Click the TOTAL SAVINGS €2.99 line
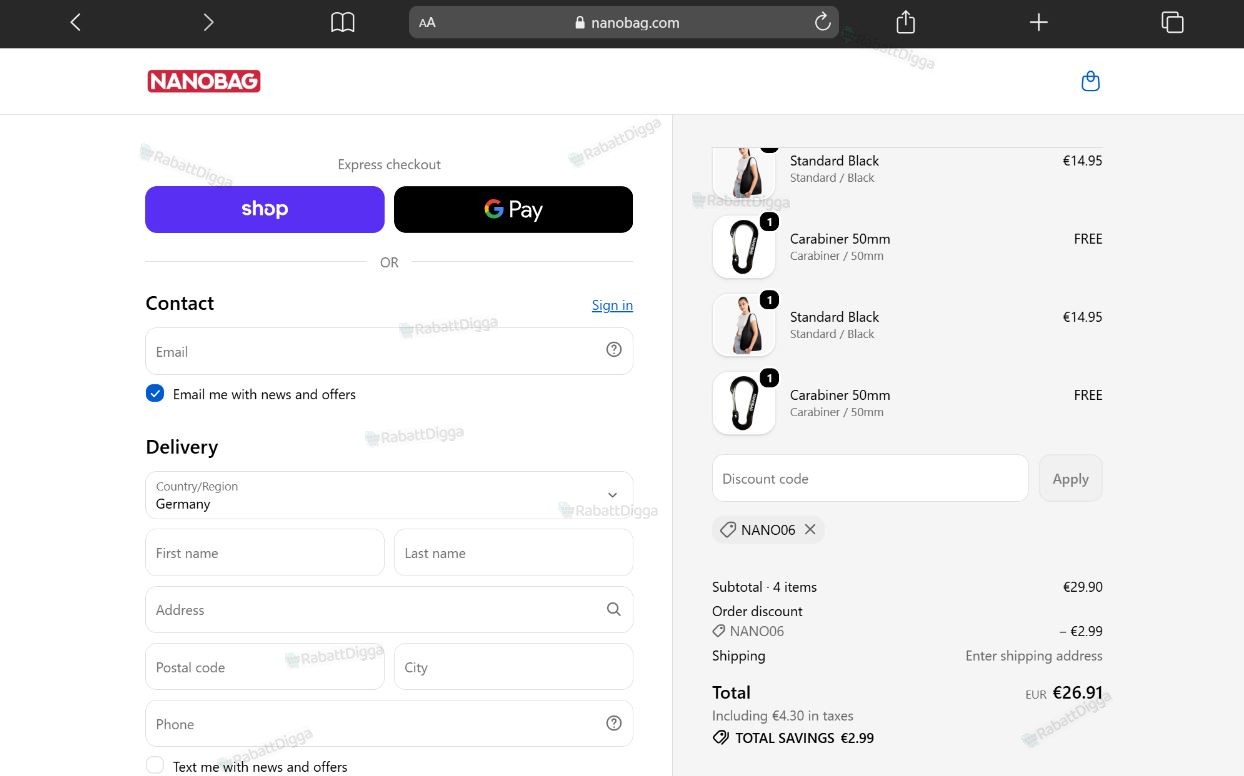The height and width of the screenshot is (776, 1244). (793, 738)
